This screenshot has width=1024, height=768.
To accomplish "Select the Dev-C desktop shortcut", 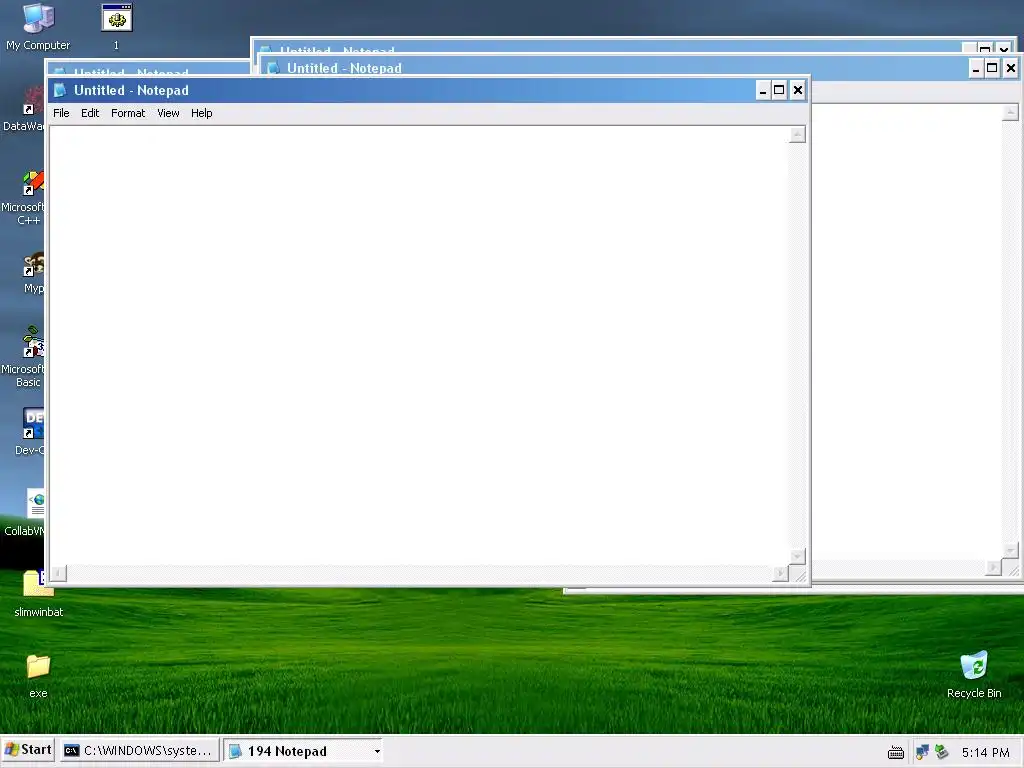I will [x=30, y=431].
